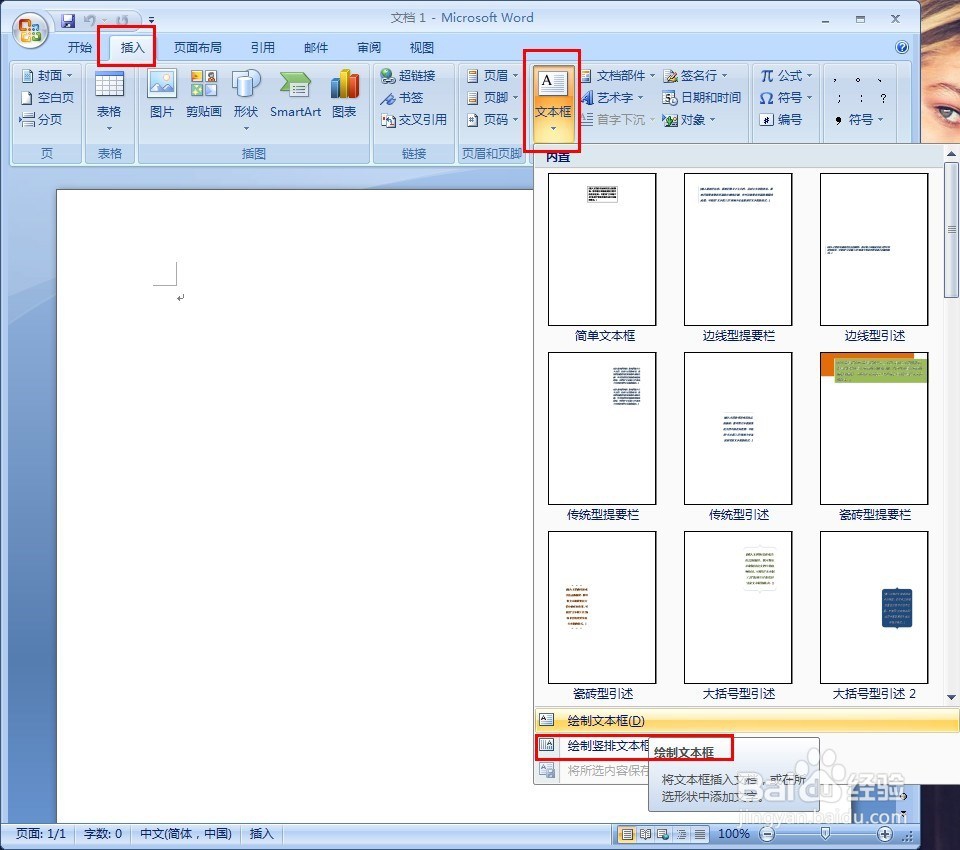Undo last action in quick access toolbar
The image size is (960, 850).
tap(89, 21)
